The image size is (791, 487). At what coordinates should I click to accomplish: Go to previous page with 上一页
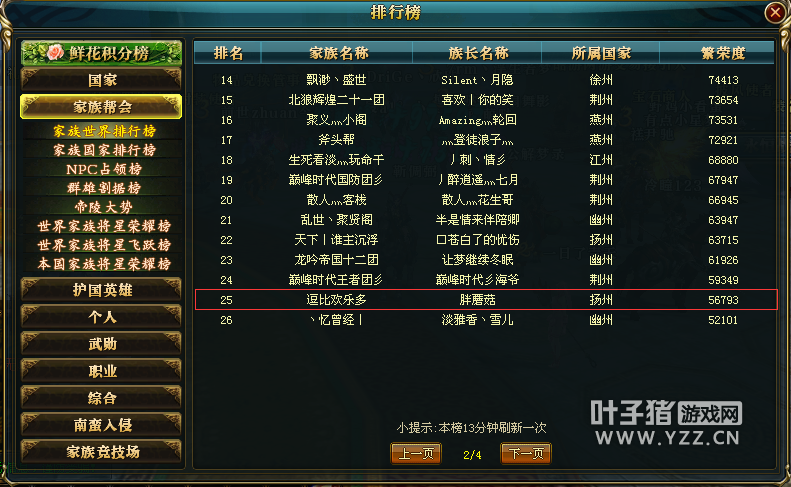pyautogui.click(x=416, y=454)
